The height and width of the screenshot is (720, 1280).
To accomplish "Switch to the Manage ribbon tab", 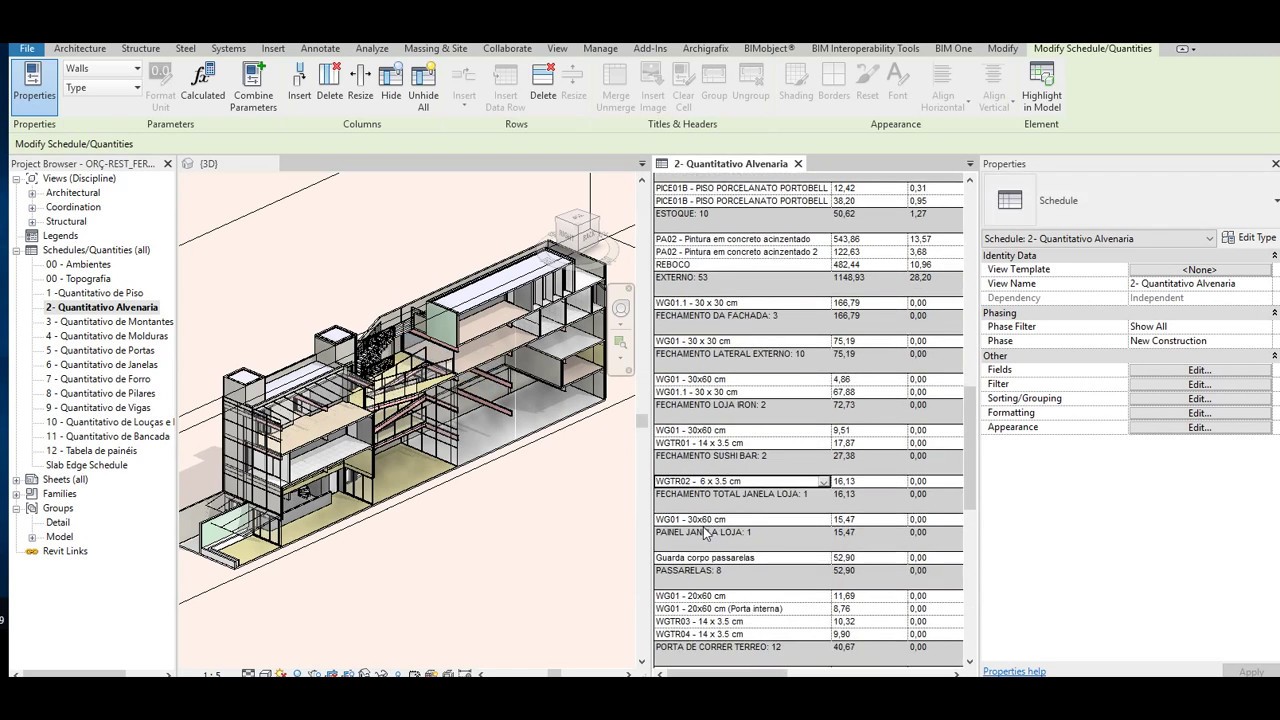I will pyautogui.click(x=600, y=48).
